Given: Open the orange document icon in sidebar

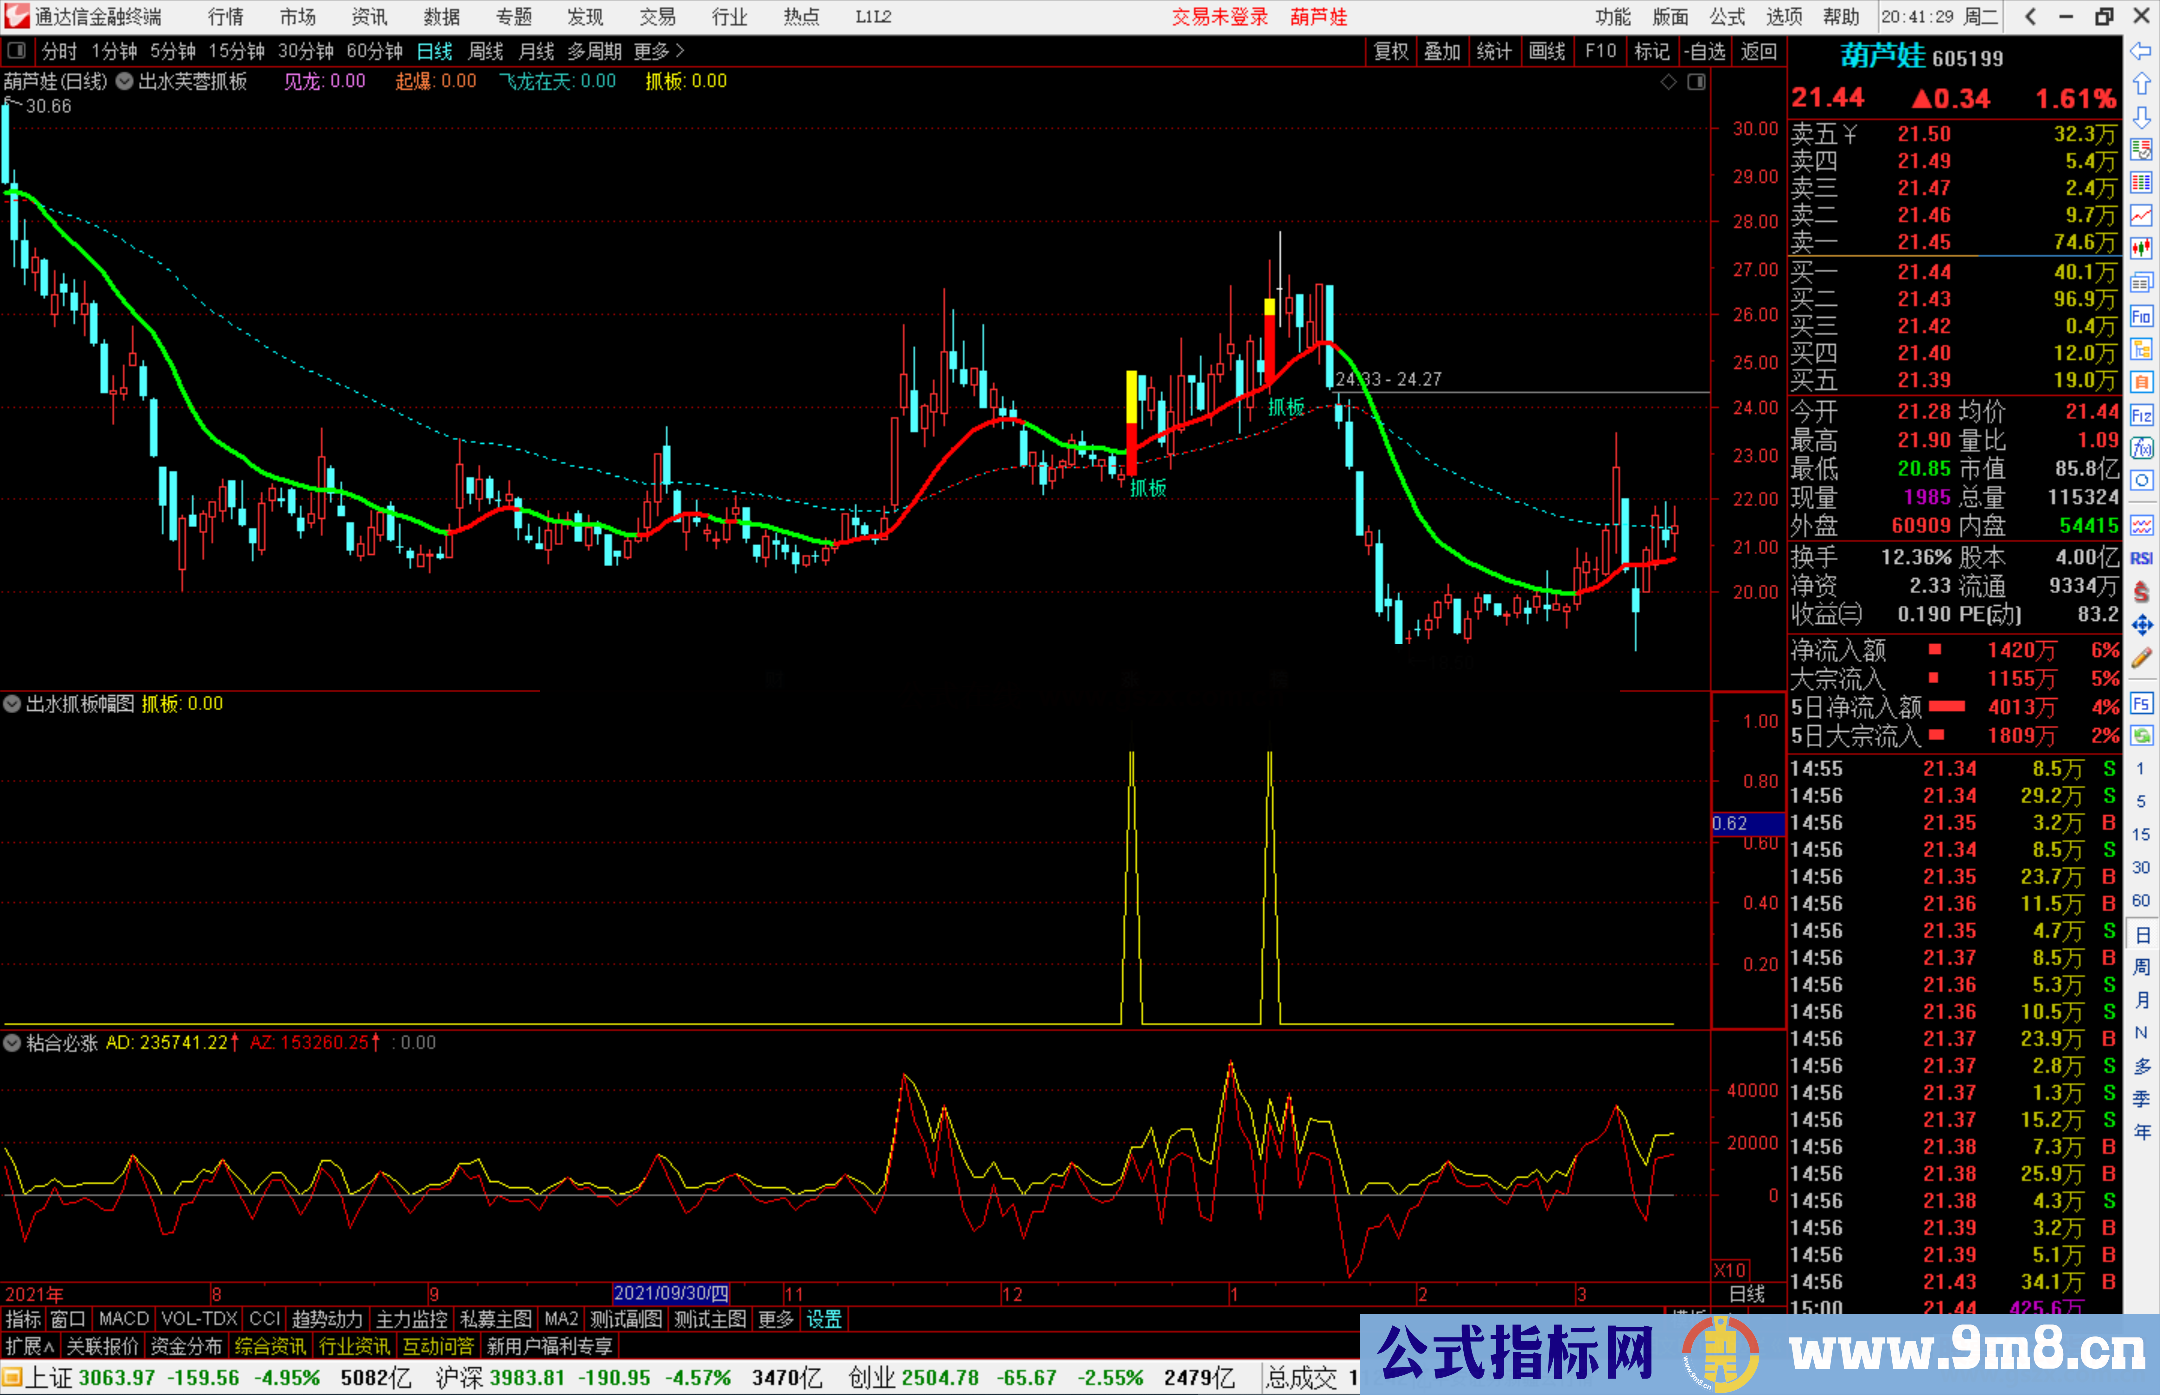Looking at the screenshot, I should 2141,382.
